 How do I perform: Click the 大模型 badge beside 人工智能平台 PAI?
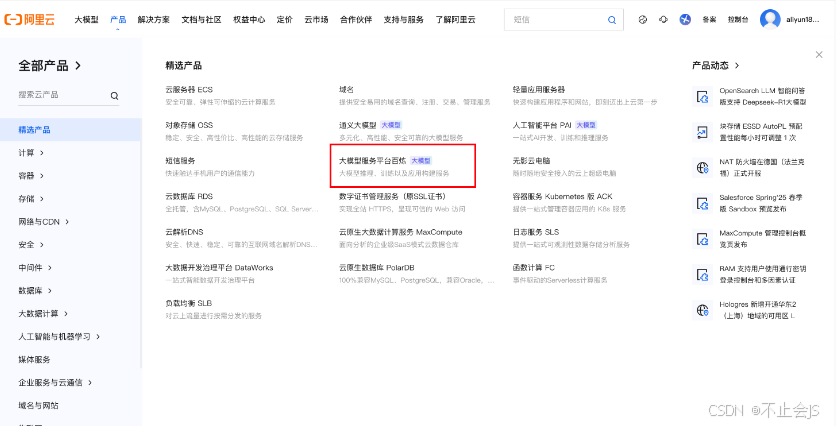point(586,125)
